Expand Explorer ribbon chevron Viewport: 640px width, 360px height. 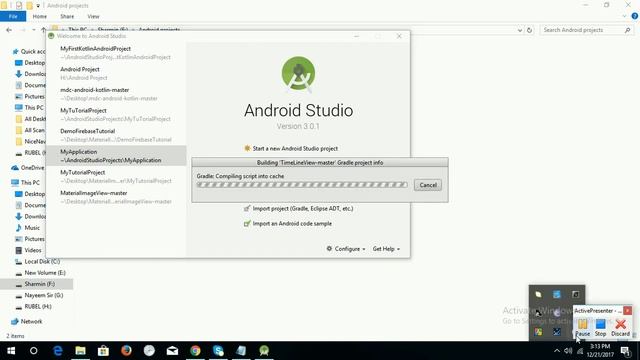pyautogui.click(x=624, y=16)
